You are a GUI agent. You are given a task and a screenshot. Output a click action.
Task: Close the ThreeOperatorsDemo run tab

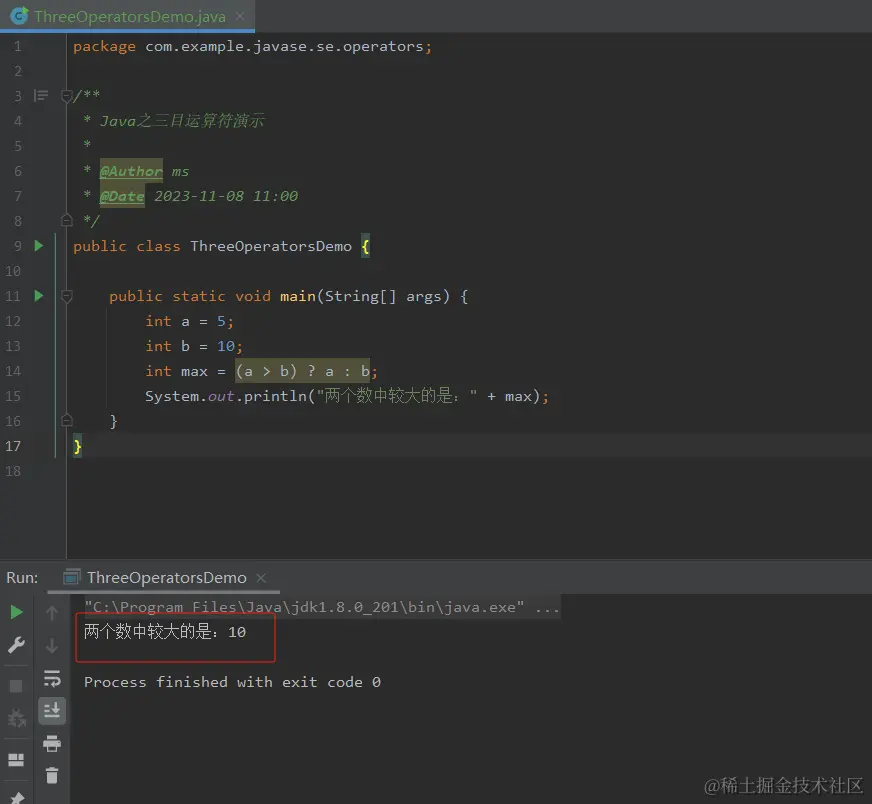(x=261, y=578)
